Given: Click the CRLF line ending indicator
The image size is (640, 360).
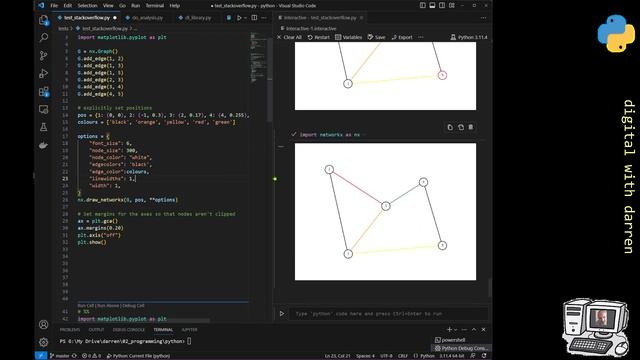Looking at the screenshot, I should 402,356.
